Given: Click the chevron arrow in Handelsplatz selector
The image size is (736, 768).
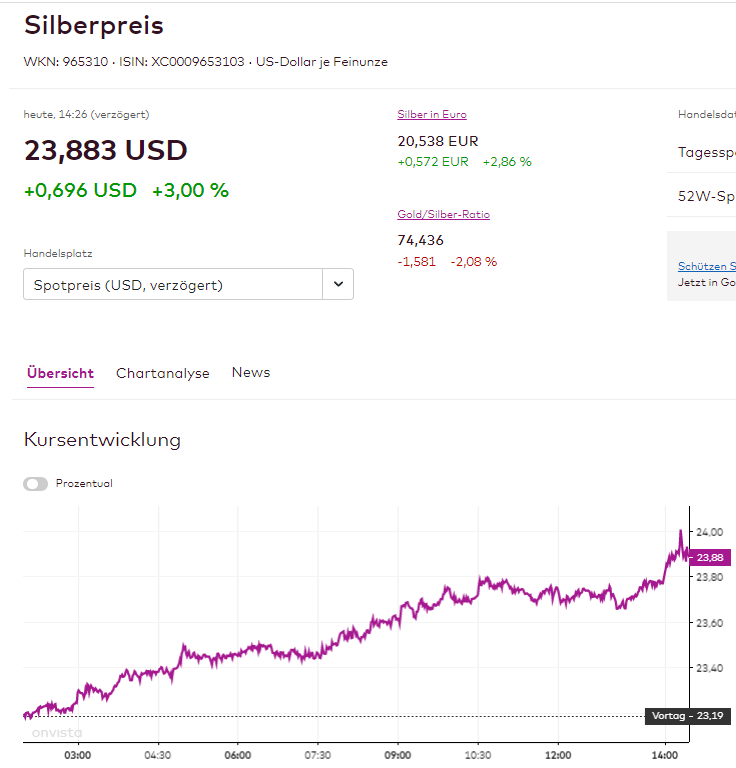Looking at the screenshot, I should (x=338, y=285).
